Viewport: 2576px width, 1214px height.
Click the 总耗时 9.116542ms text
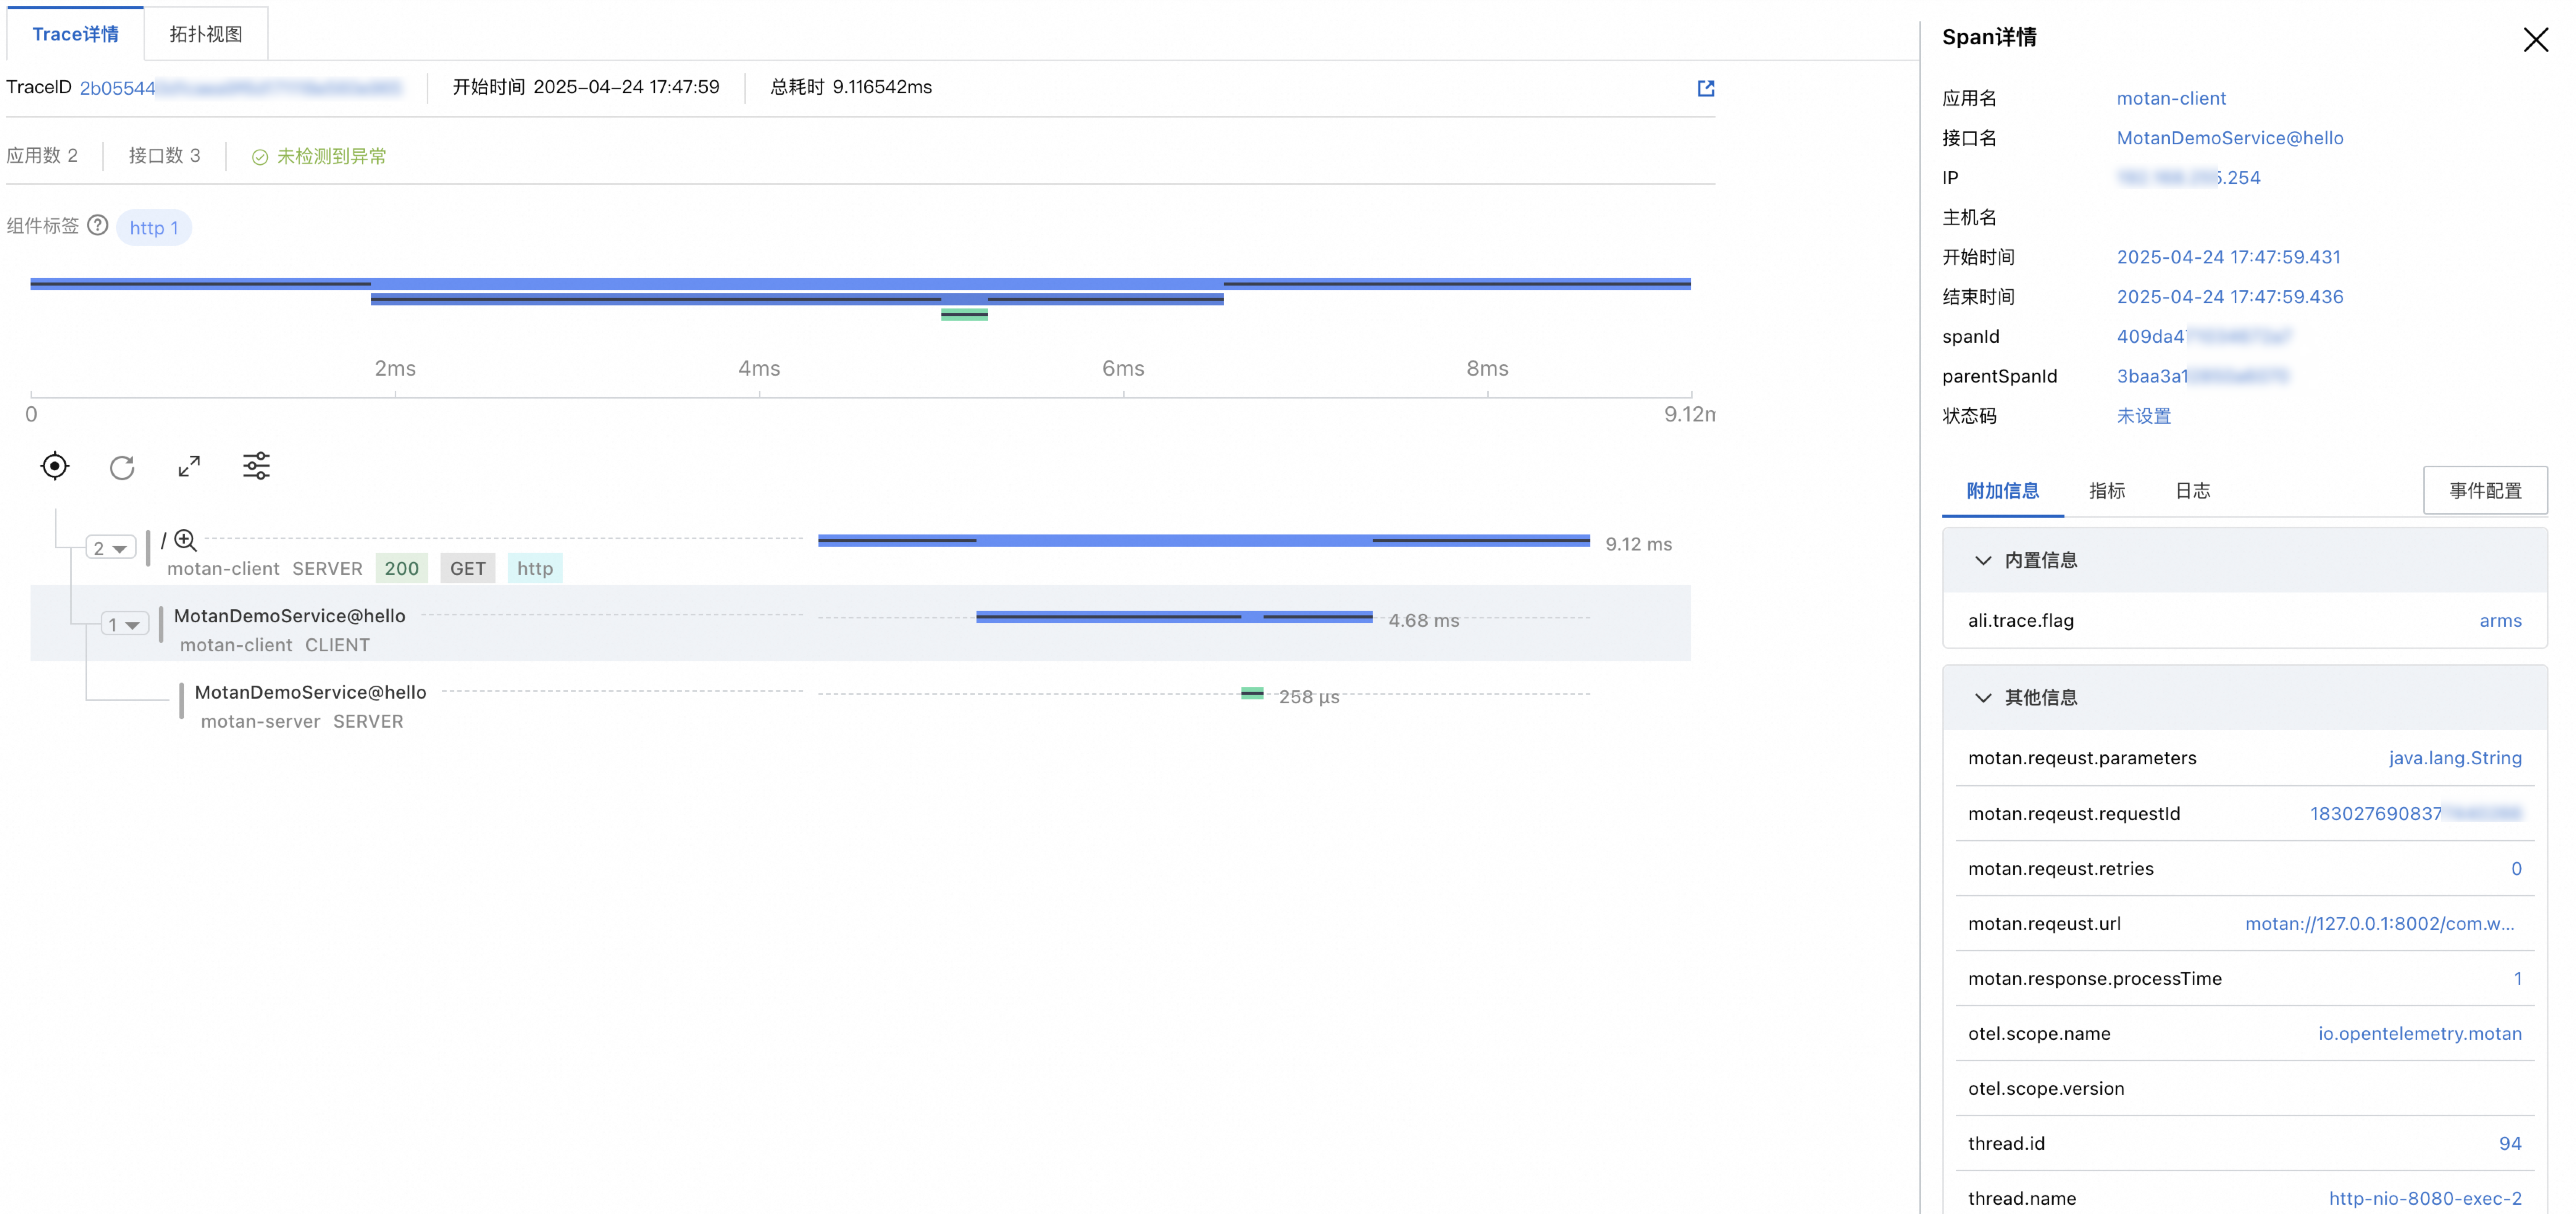[x=851, y=88]
